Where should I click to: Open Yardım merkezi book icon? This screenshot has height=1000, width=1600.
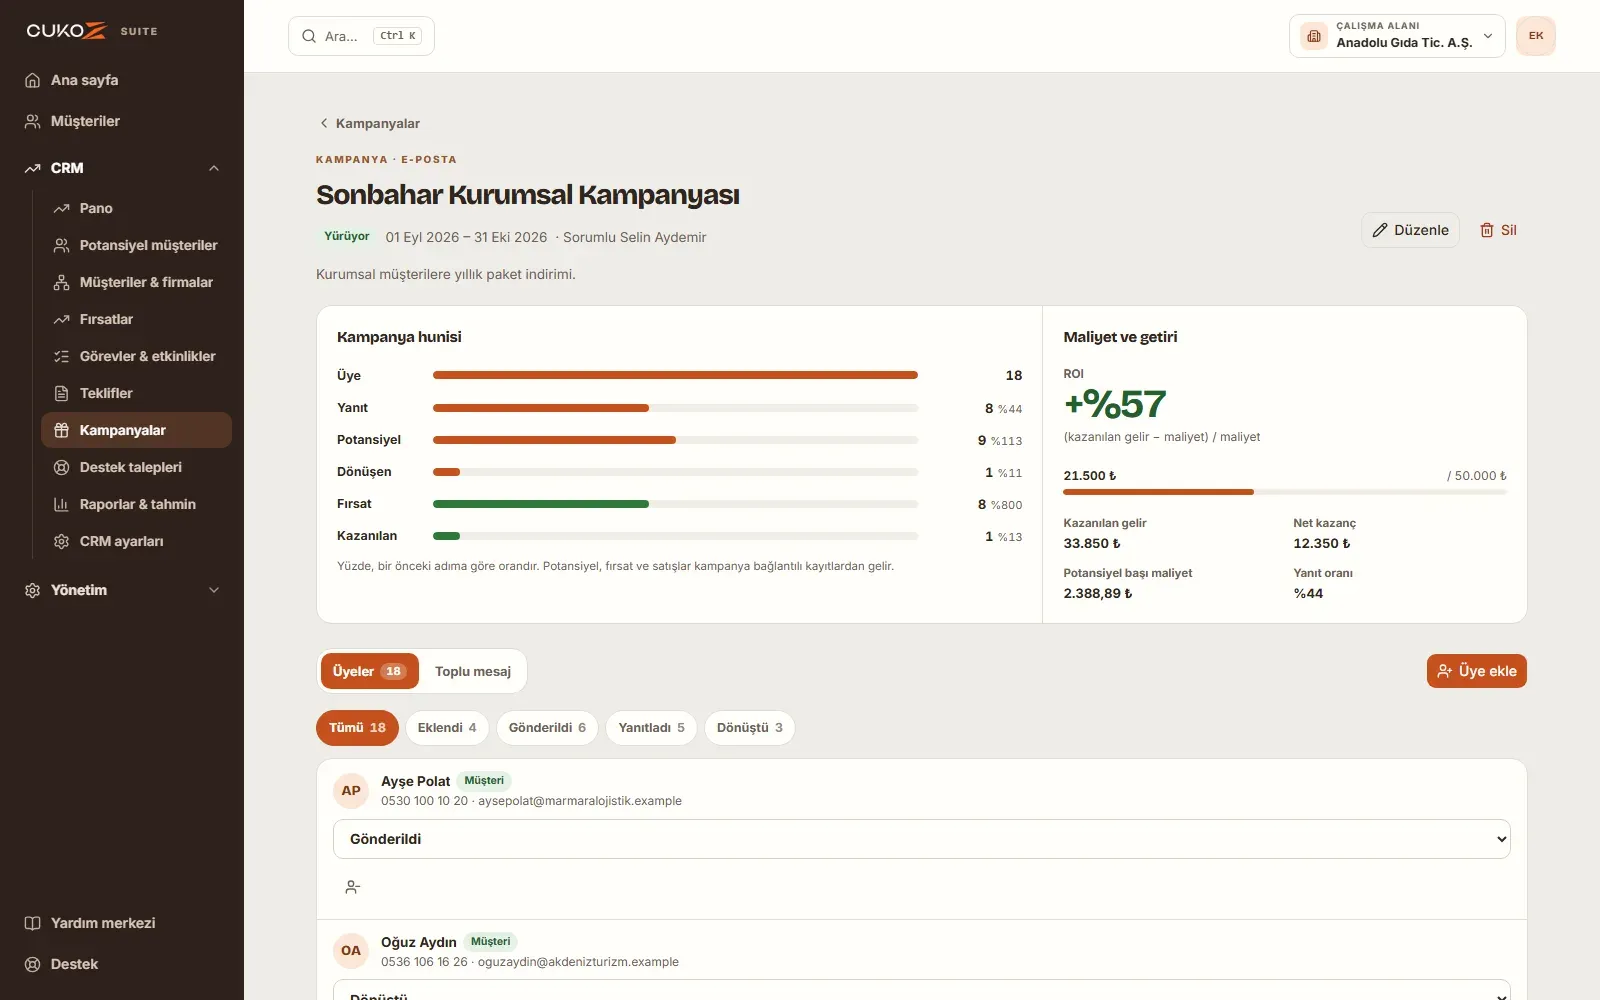[x=33, y=923]
